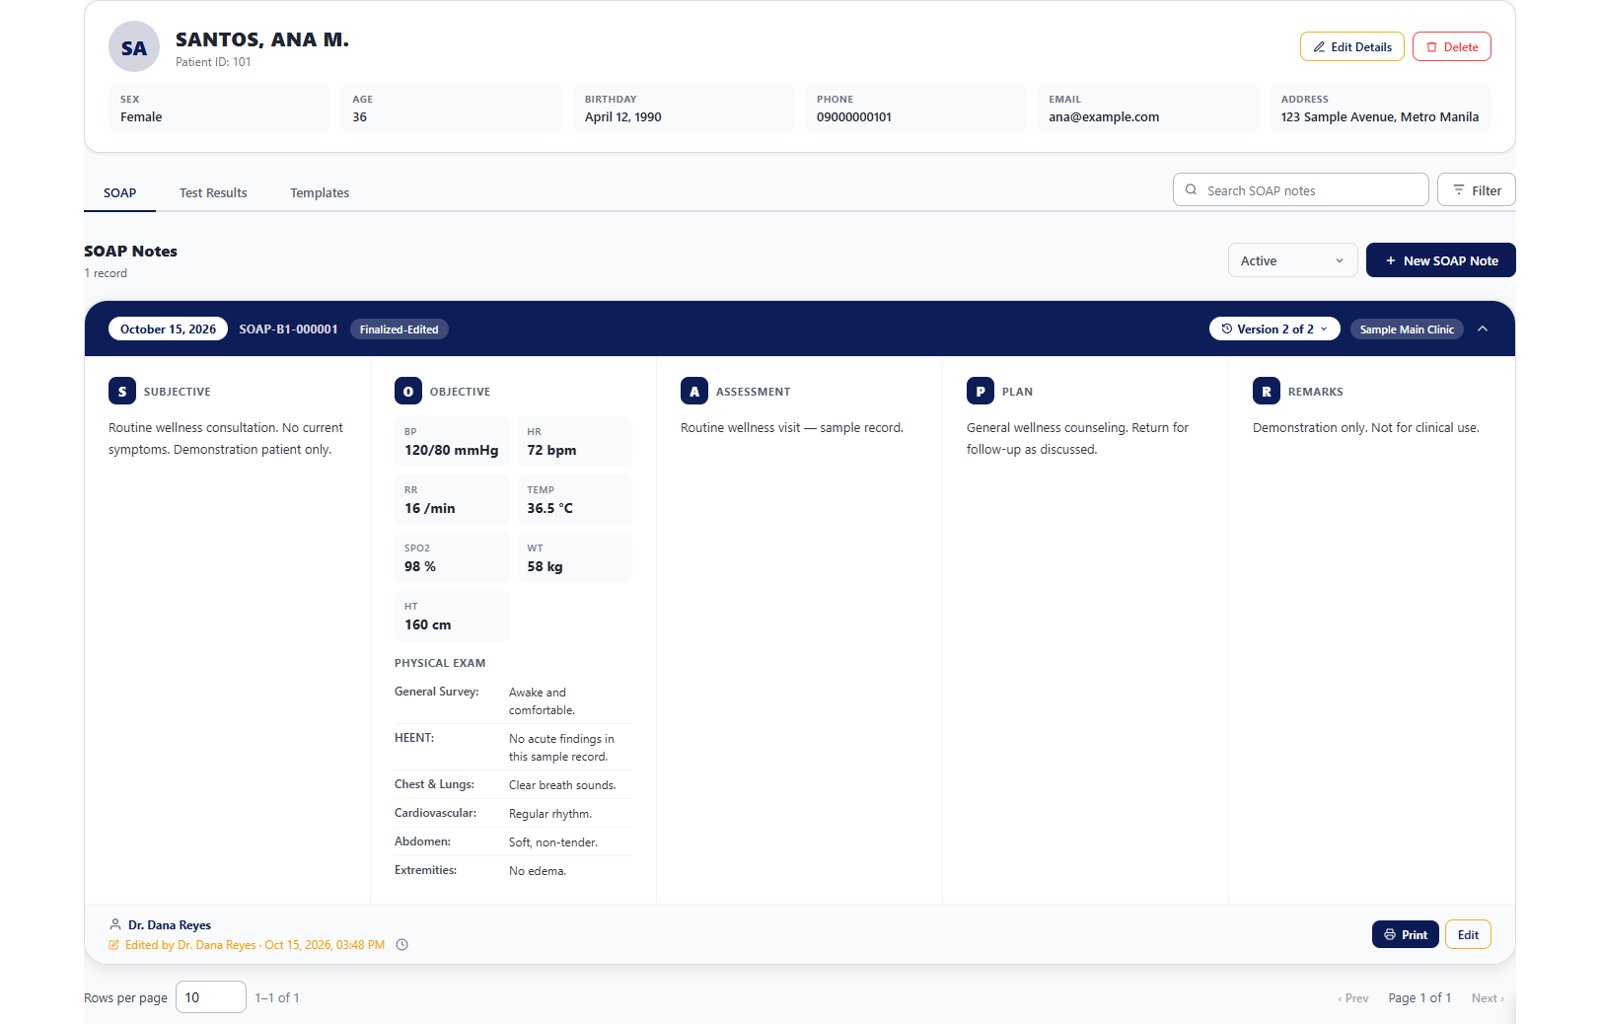Click the Finalized-Edited status badge
This screenshot has height=1024, width=1600.
pyautogui.click(x=399, y=329)
